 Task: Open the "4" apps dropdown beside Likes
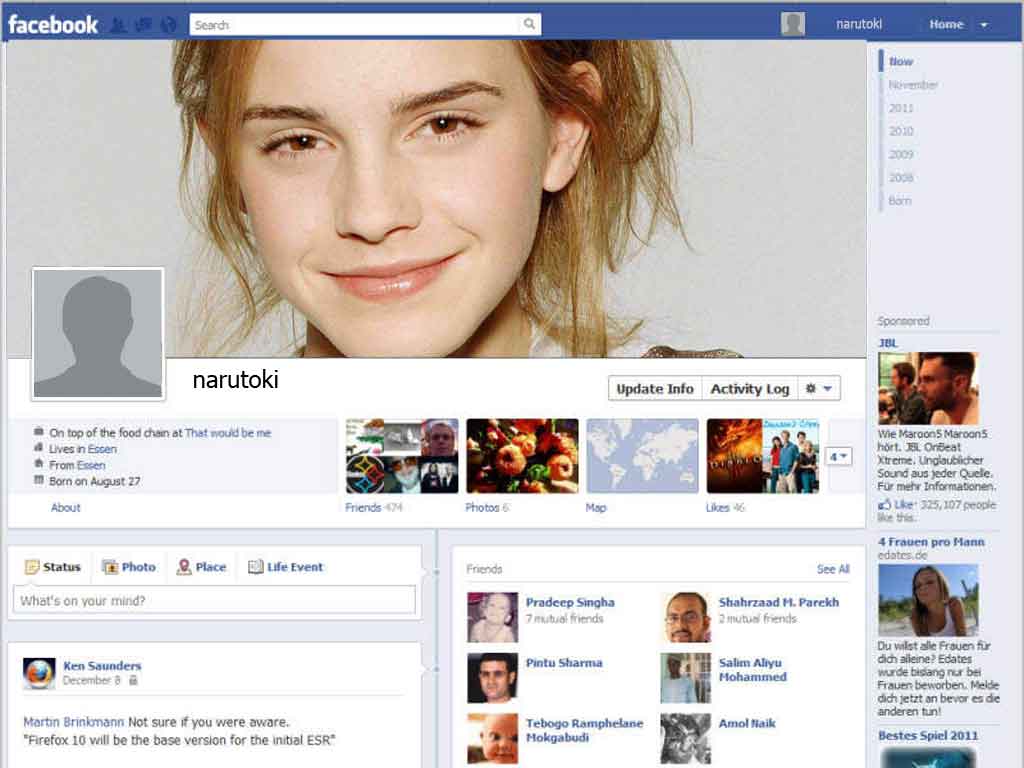838,455
